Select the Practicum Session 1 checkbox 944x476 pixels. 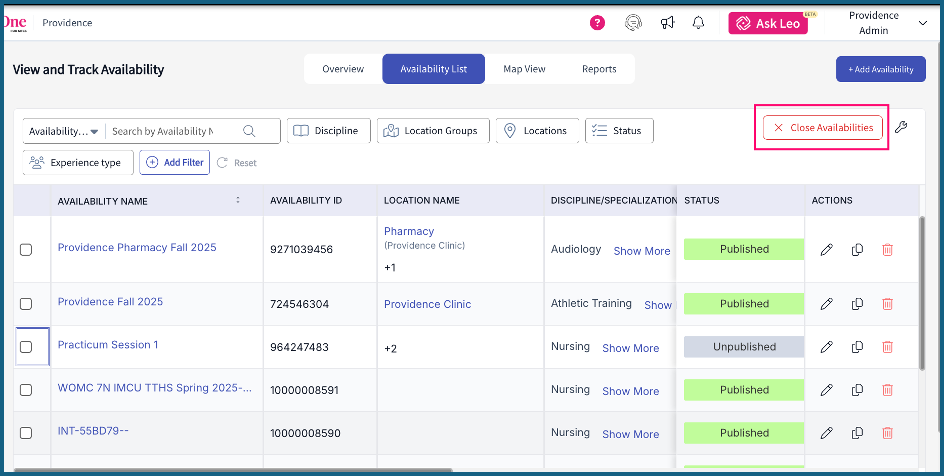(x=26, y=347)
